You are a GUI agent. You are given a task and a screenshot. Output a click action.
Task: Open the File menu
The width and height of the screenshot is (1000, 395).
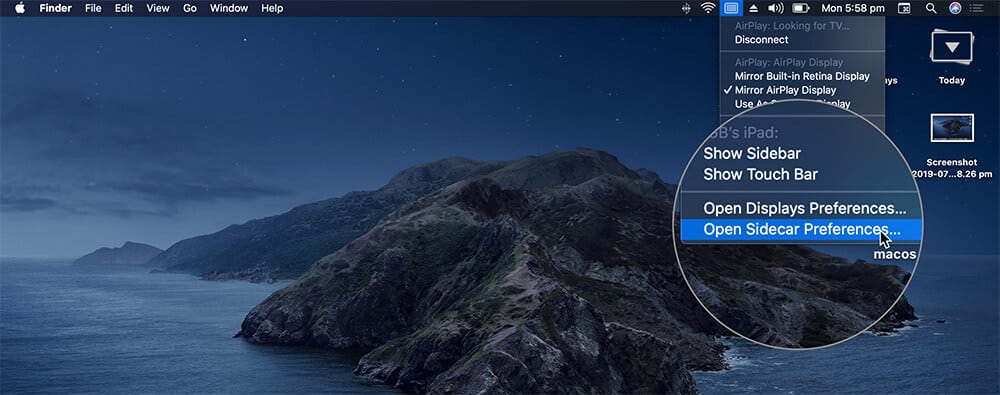(x=93, y=8)
